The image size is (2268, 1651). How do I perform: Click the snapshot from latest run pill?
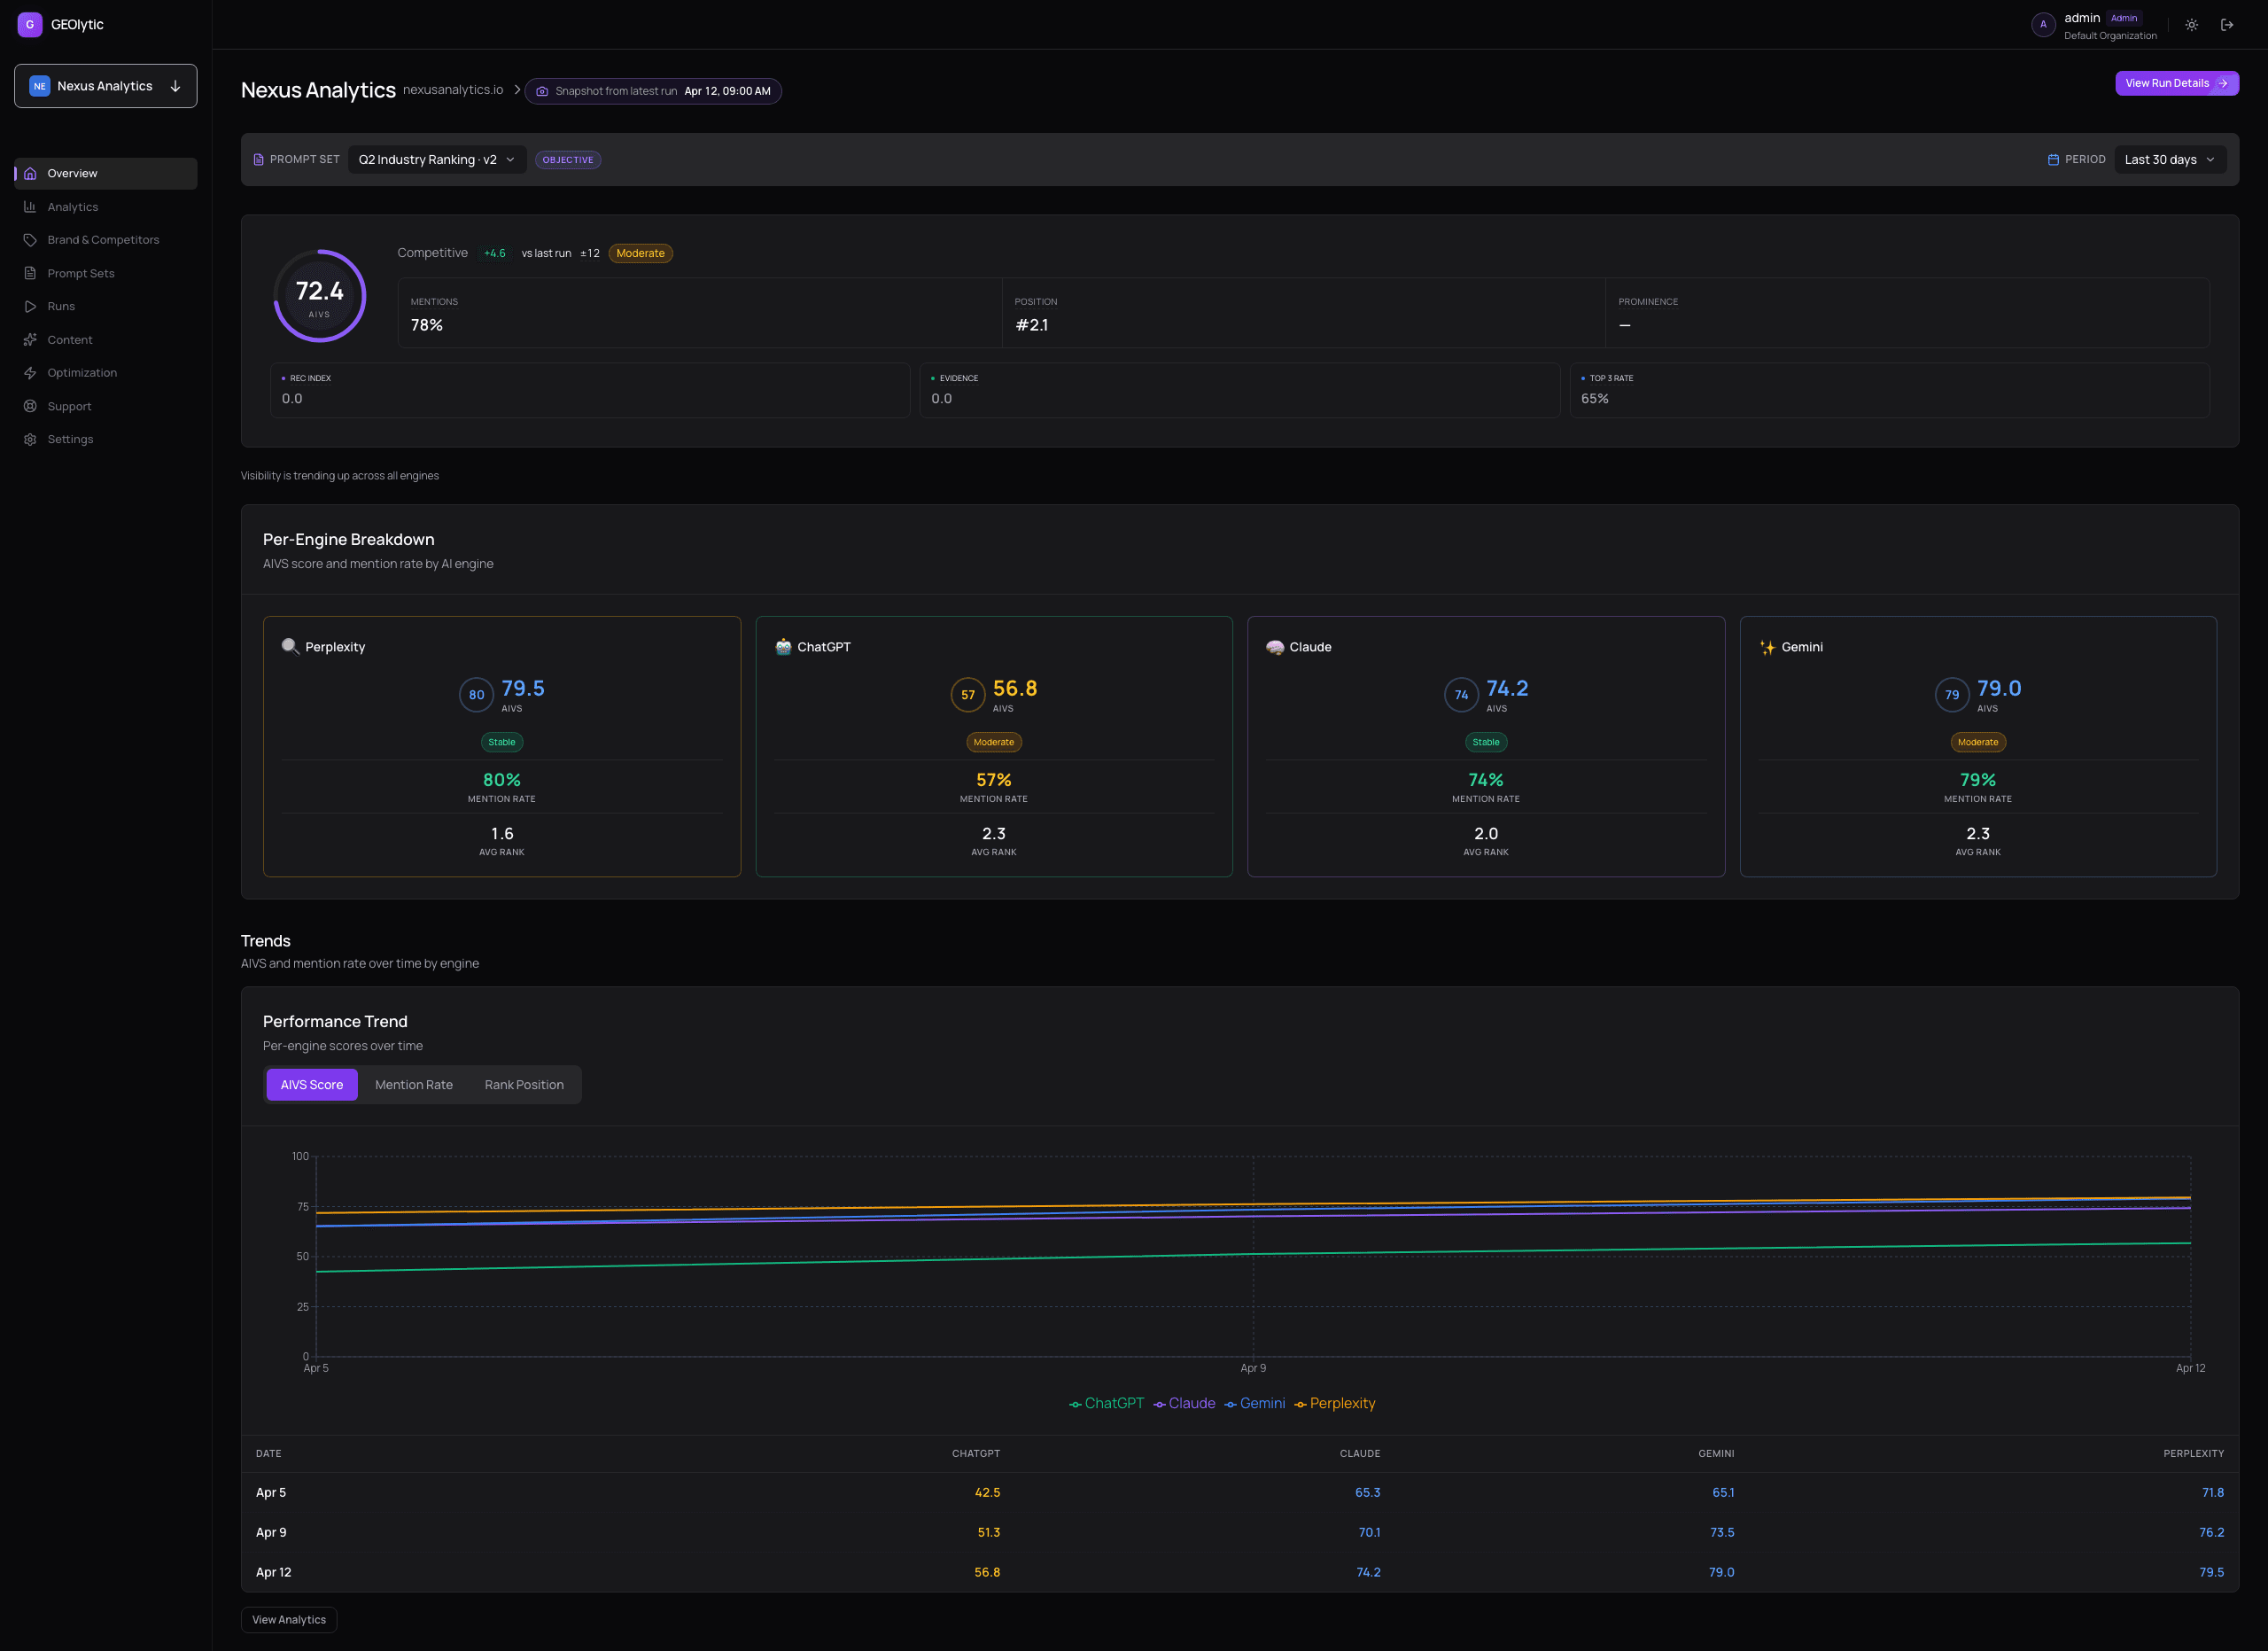pos(653,91)
